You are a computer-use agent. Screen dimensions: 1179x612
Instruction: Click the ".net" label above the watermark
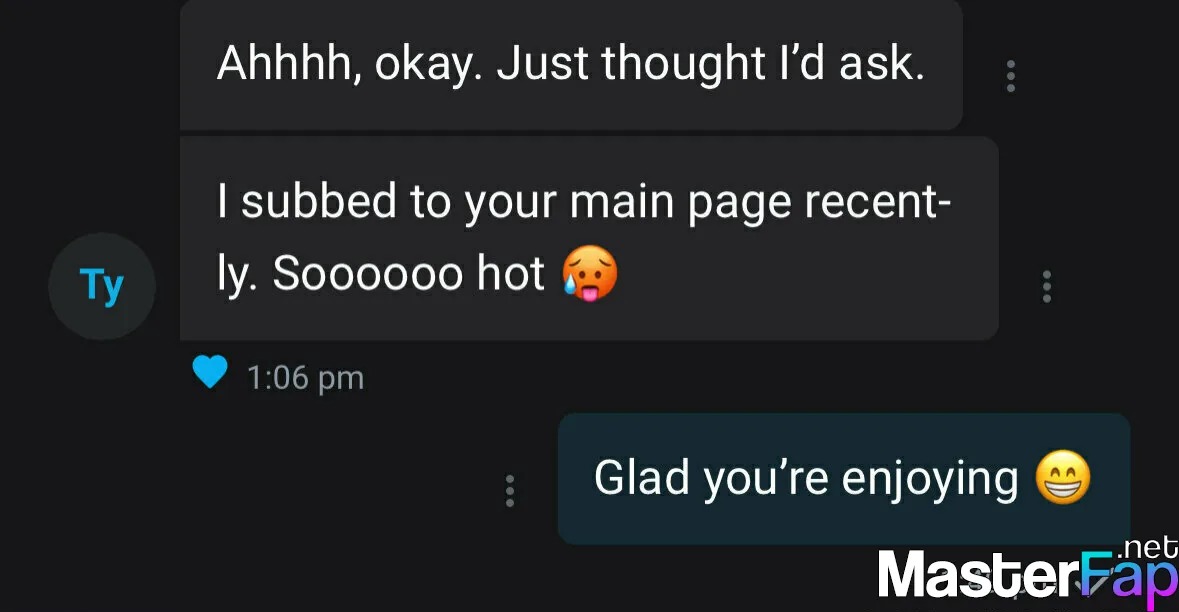click(x=1150, y=547)
